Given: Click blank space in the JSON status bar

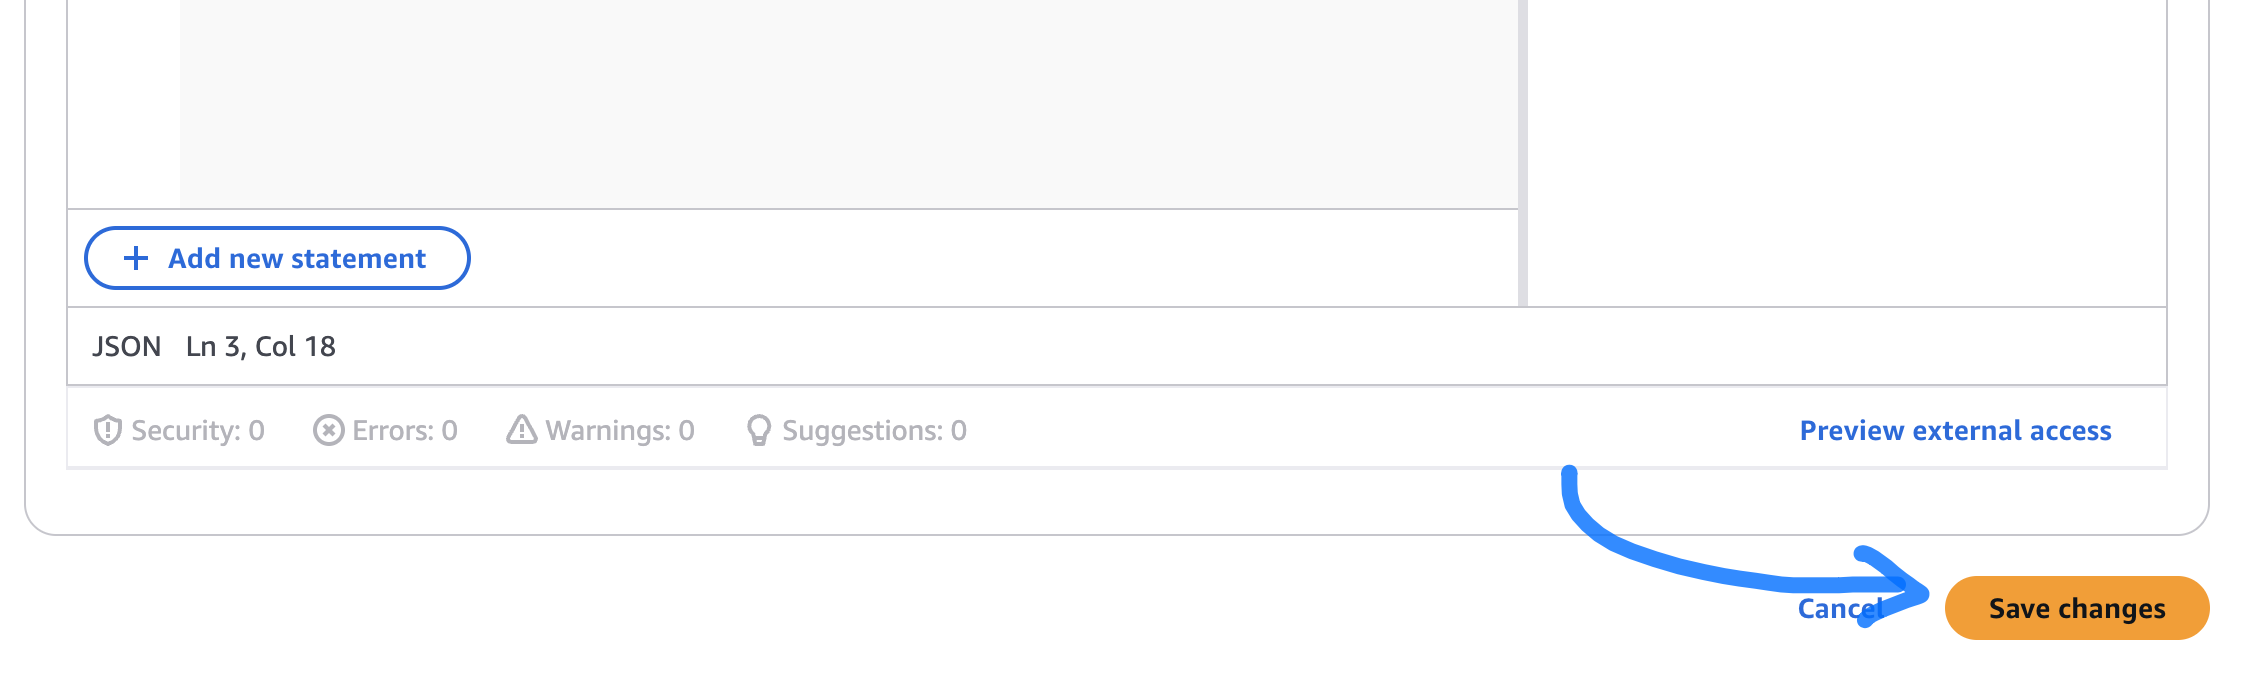Looking at the screenshot, I should (1200, 347).
